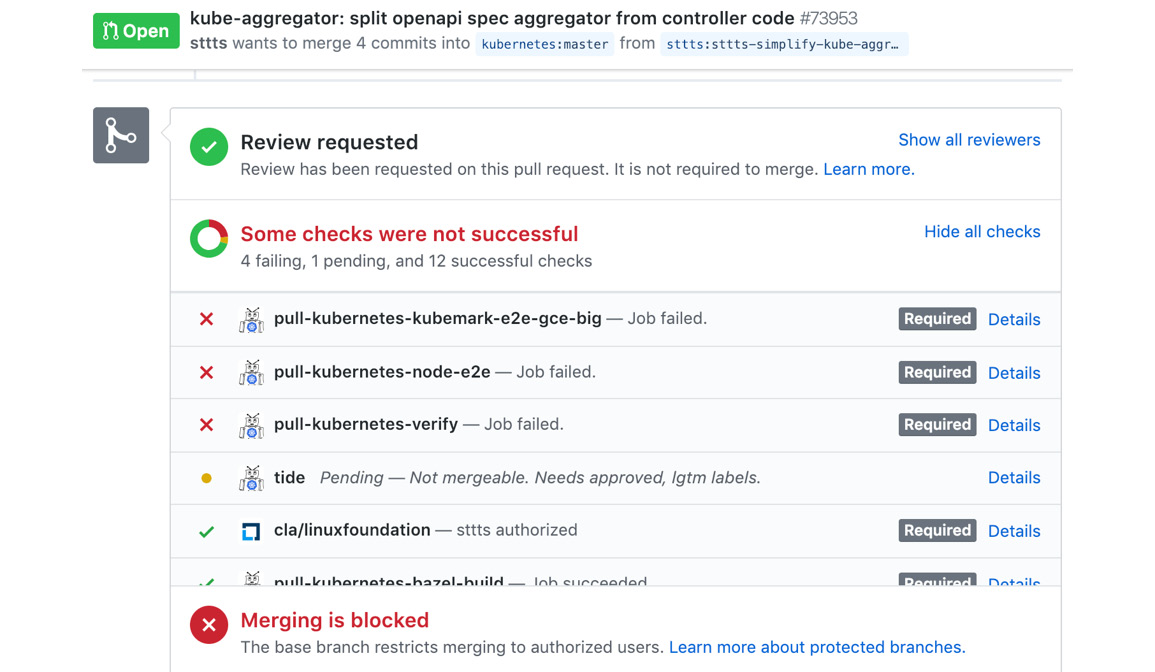Open Details for the tide check

point(1014,478)
